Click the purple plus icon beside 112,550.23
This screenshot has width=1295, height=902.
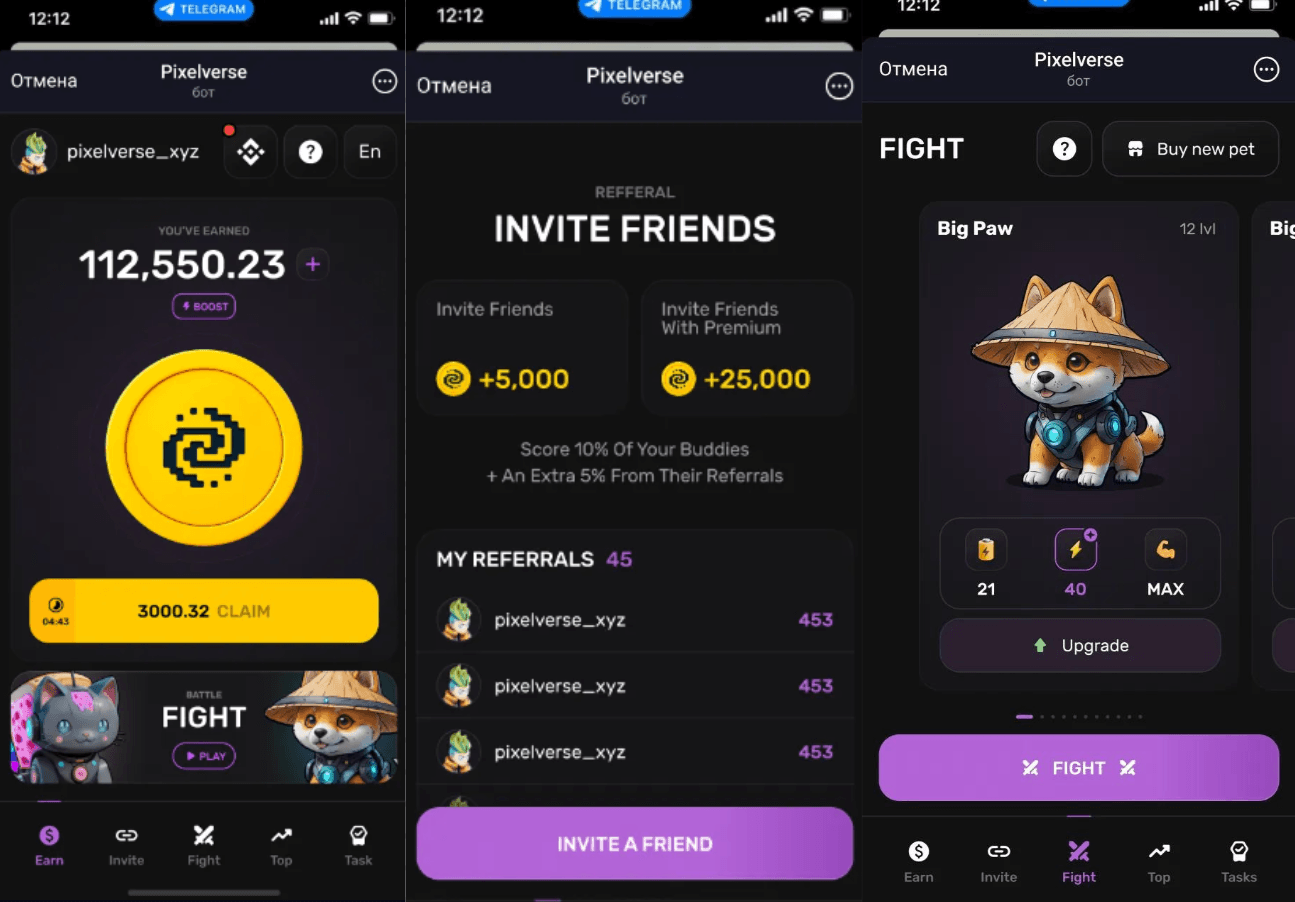click(313, 264)
